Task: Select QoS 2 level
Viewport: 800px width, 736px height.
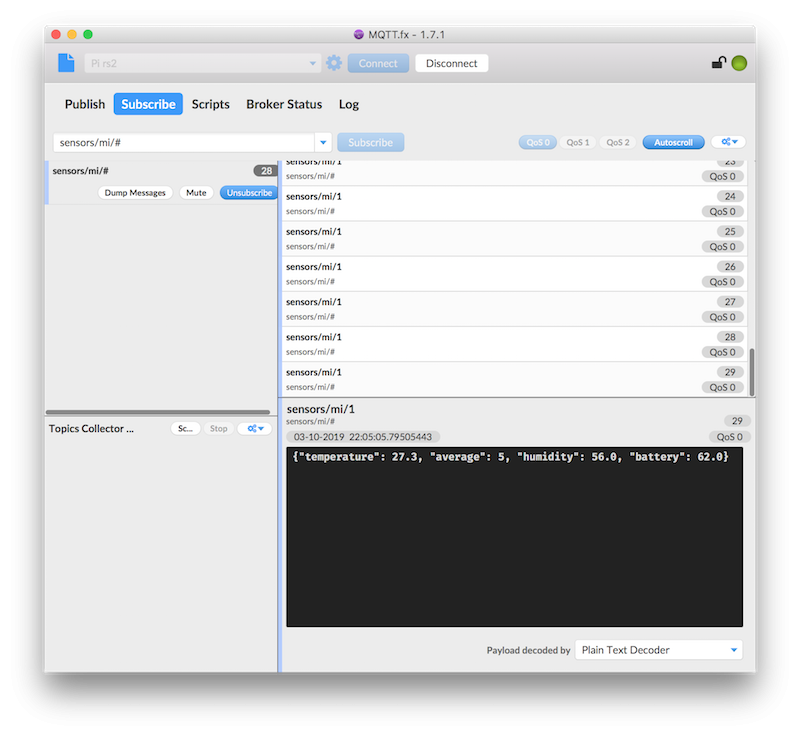Action: pyautogui.click(x=618, y=142)
